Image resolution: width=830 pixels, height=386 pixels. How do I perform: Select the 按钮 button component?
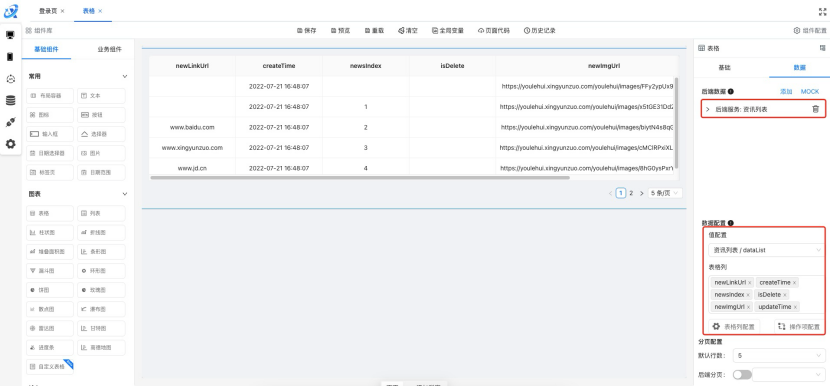[x=101, y=115]
